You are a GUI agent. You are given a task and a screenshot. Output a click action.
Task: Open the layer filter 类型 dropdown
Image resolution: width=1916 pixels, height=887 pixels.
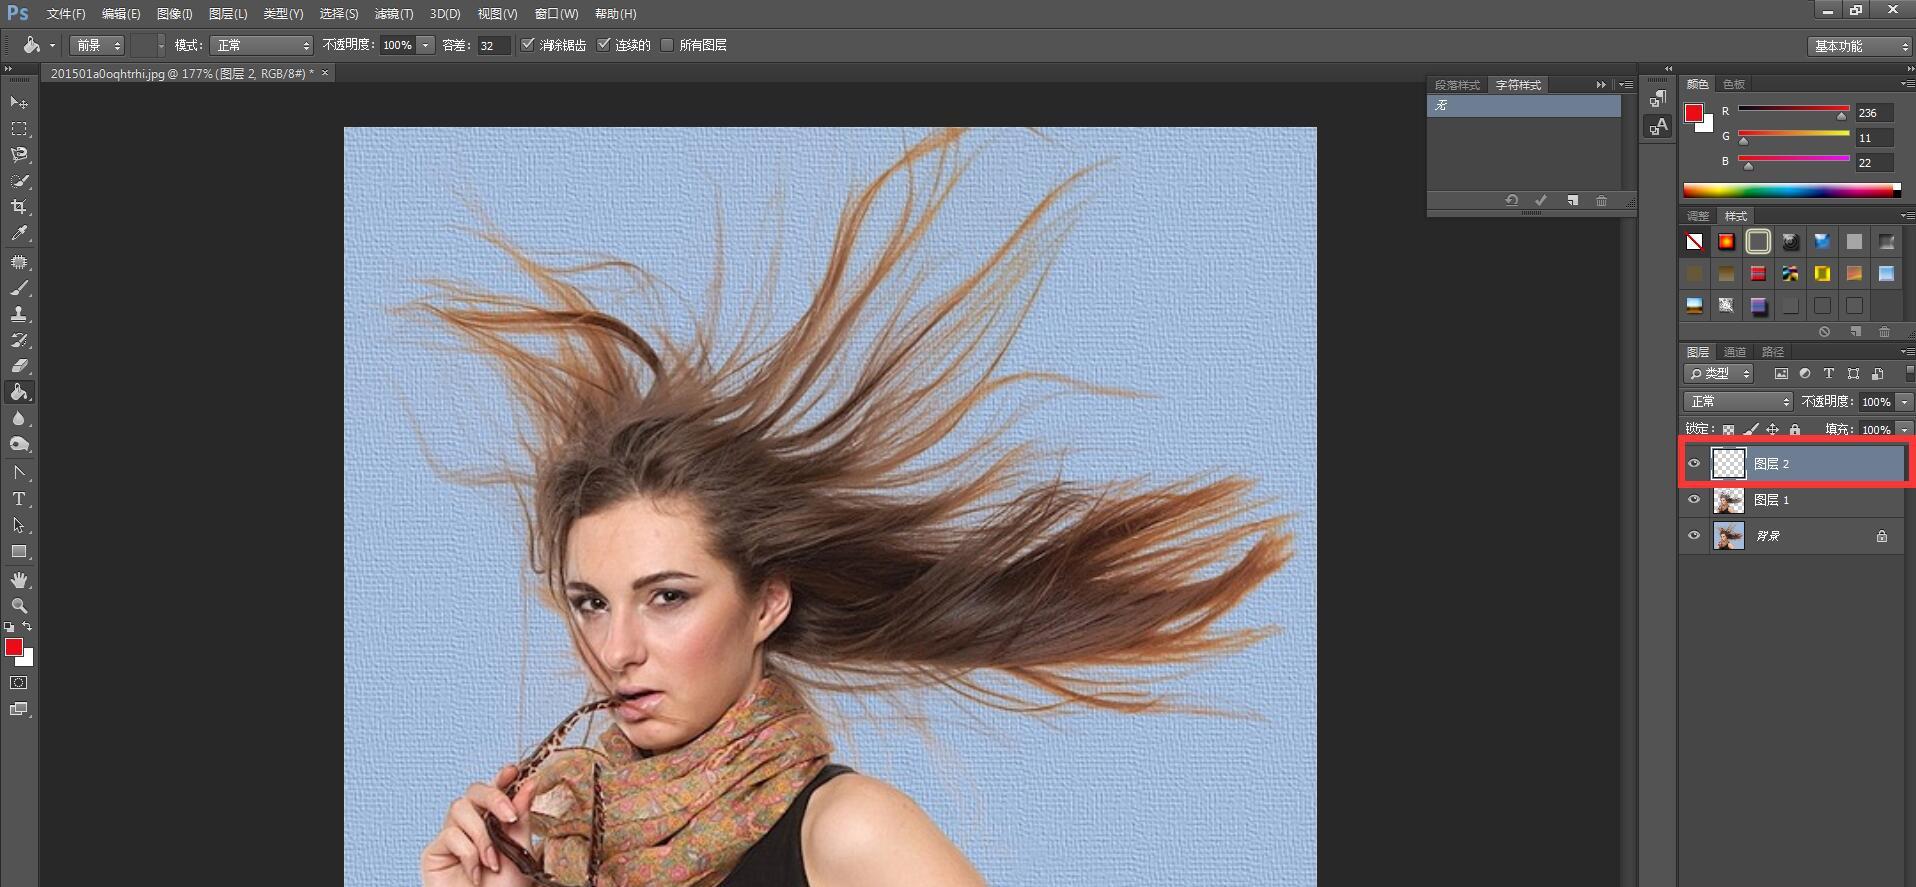(1718, 373)
